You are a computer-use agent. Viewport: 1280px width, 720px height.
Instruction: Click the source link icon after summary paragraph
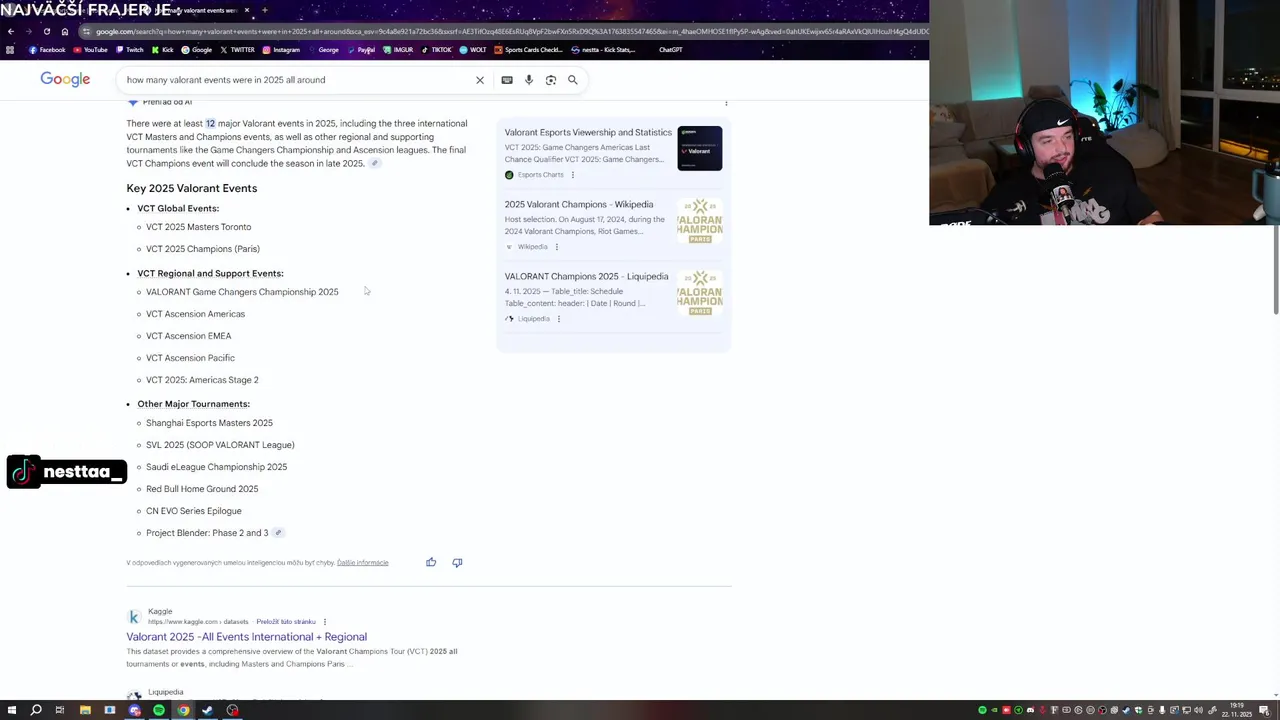375,164
